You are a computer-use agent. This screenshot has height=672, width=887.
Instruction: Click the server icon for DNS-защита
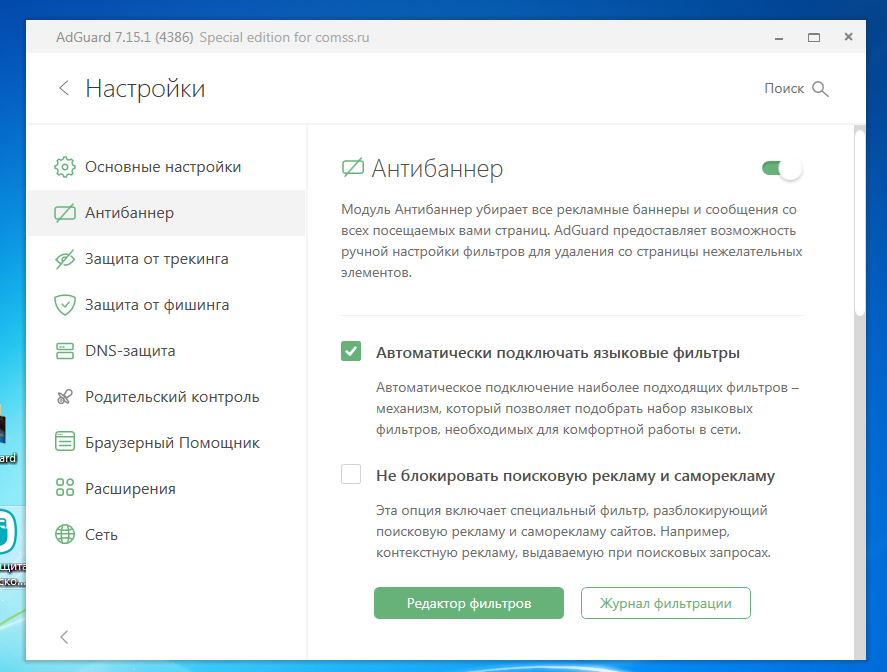click(x=65, y=351)
